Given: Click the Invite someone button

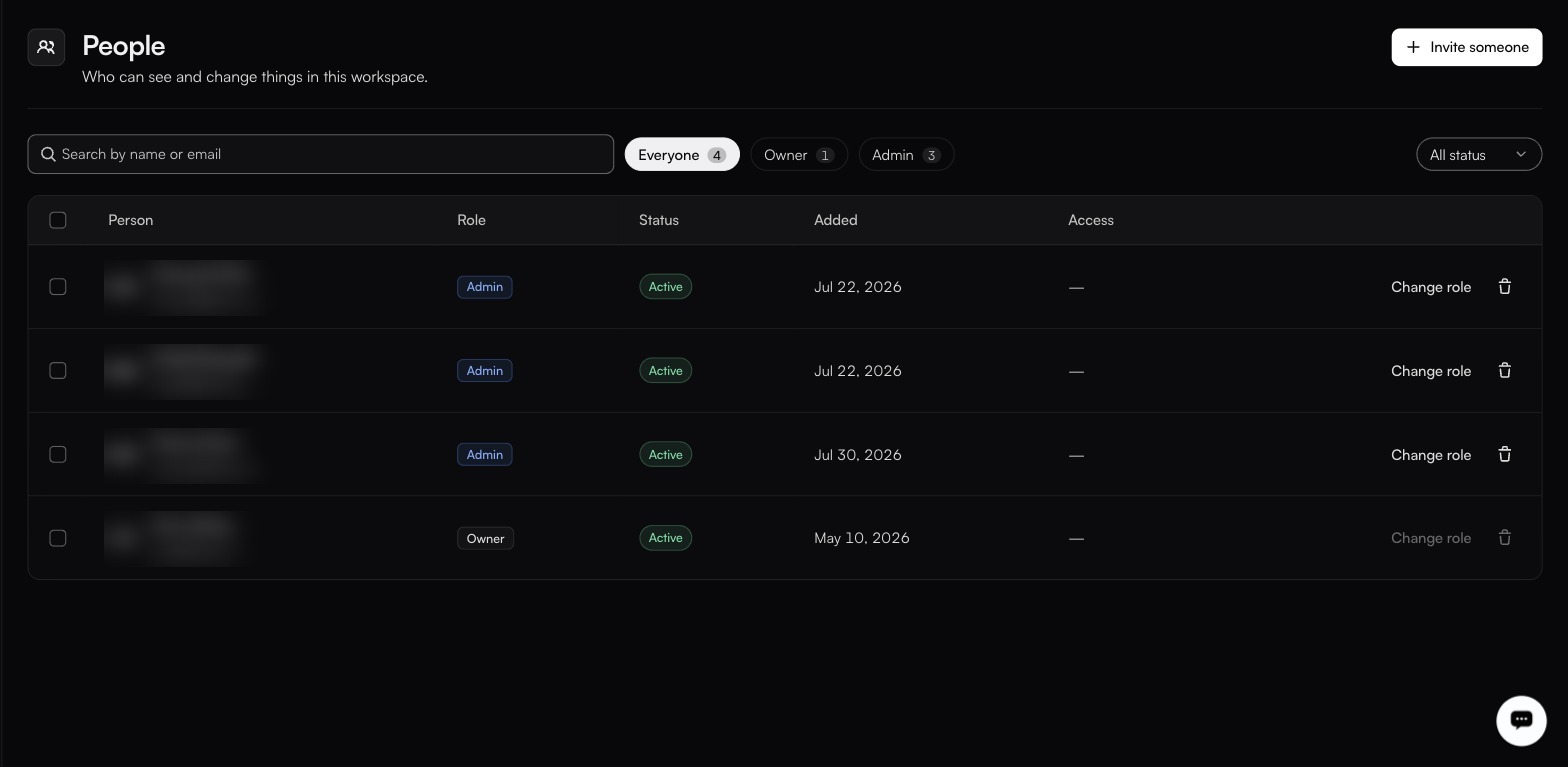Looking at the screenshot, I should (x=1467, y=47).
